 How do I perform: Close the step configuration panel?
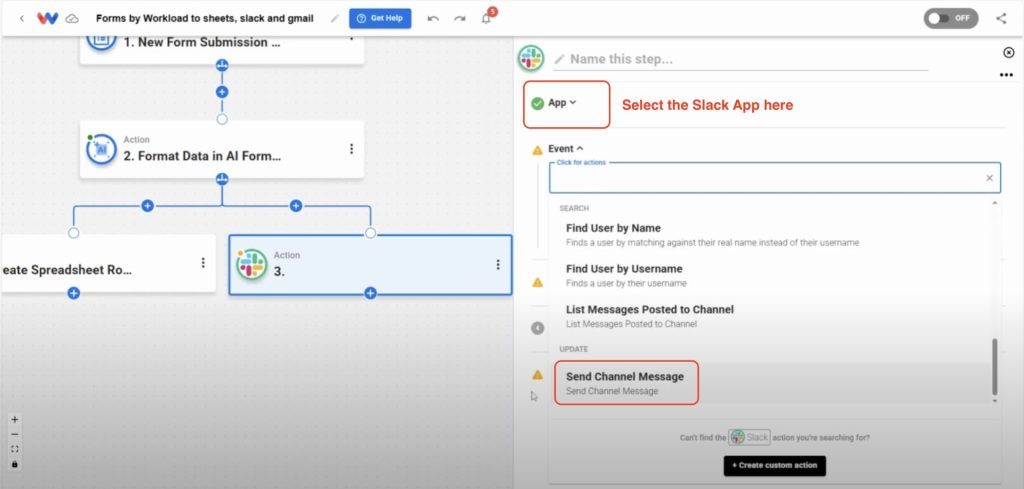point(1008,52)
